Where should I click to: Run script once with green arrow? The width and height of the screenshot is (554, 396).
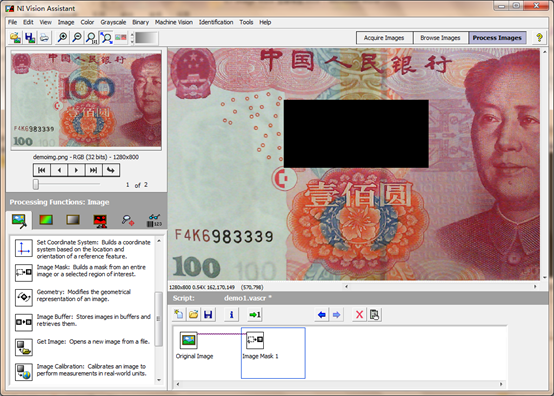point(254,314)
